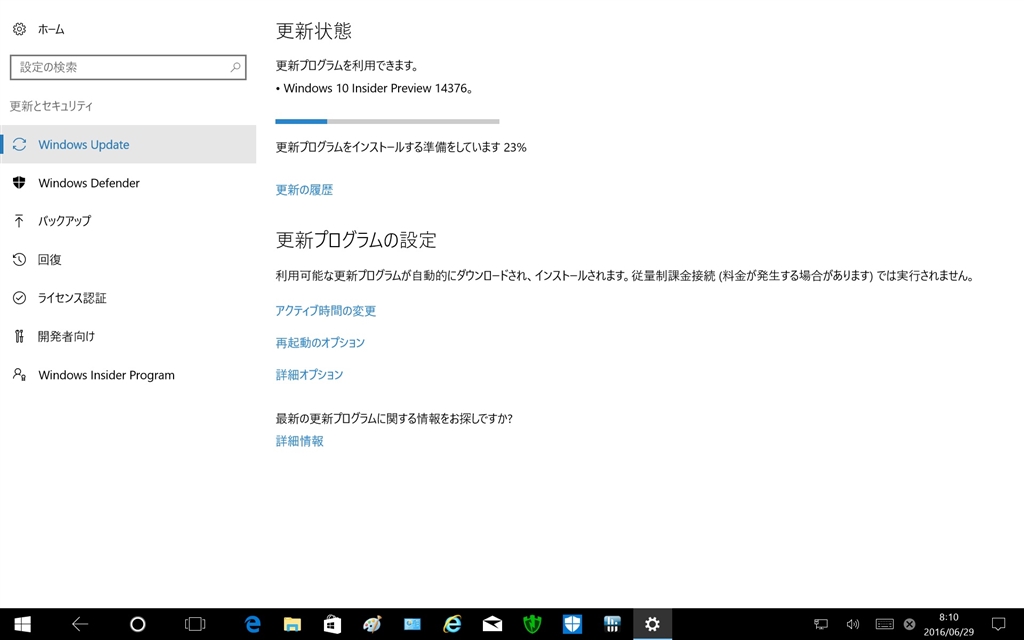Open Task View on taskbar
The height and width of the screenshot is (640, 1024).
(195, 624)
